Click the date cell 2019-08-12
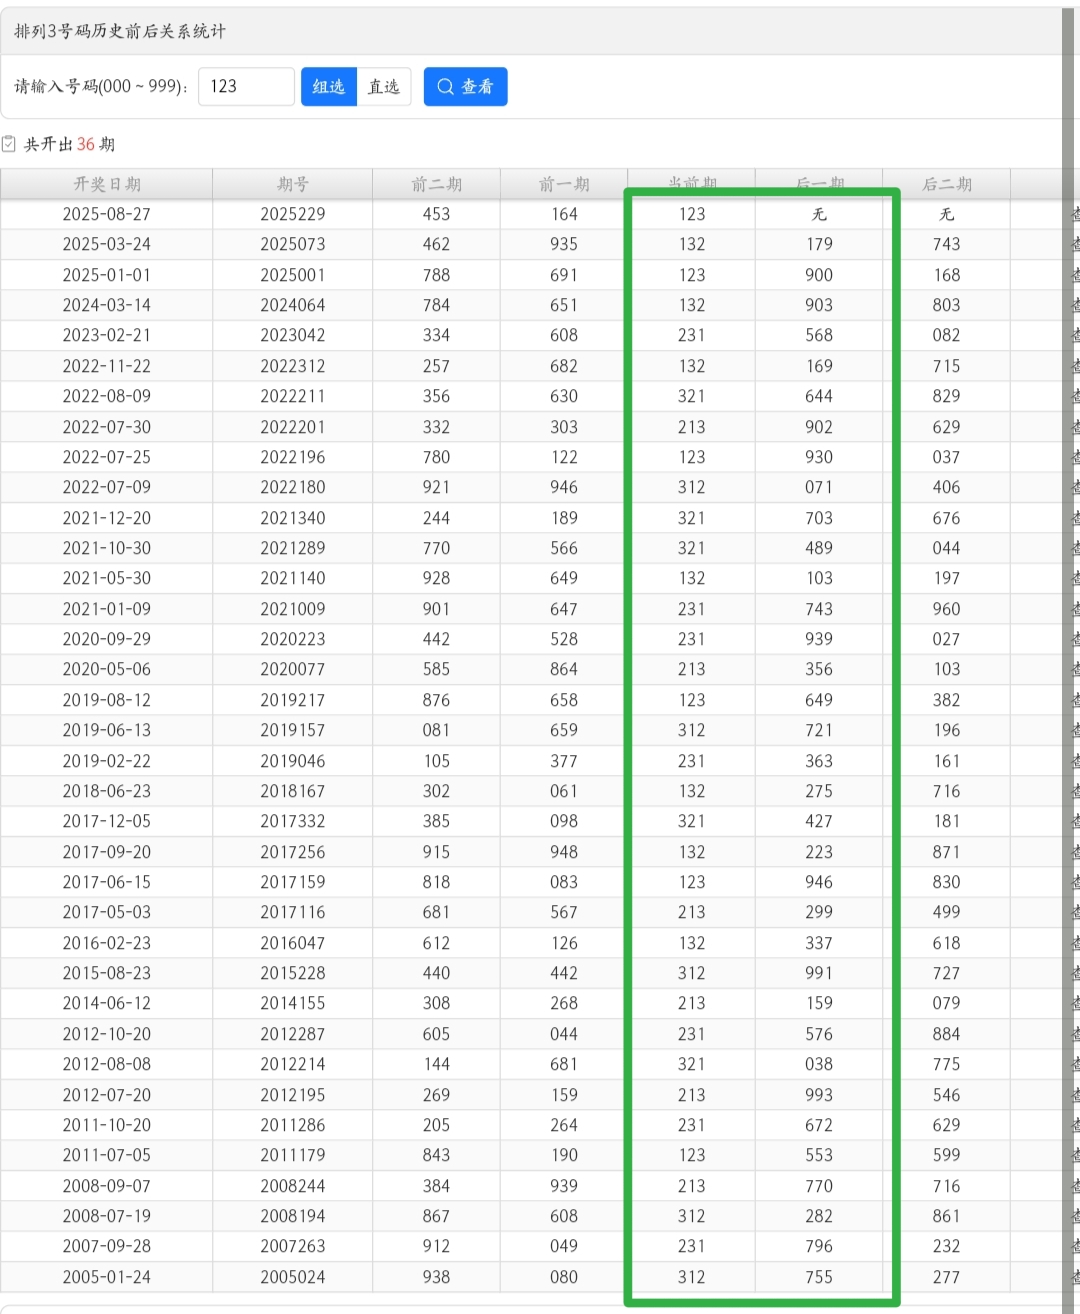Viewport: 1080px width, 1314px height. [x=107, y=700]
